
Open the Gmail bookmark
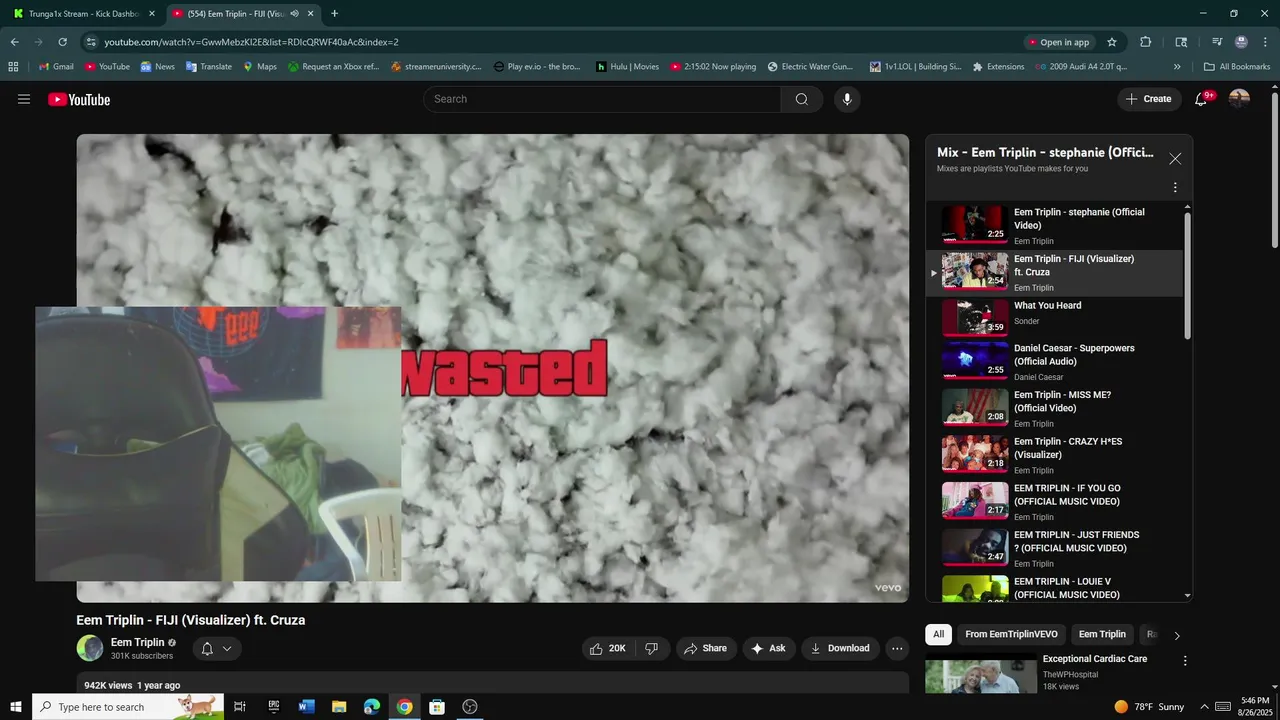point(56,67)
